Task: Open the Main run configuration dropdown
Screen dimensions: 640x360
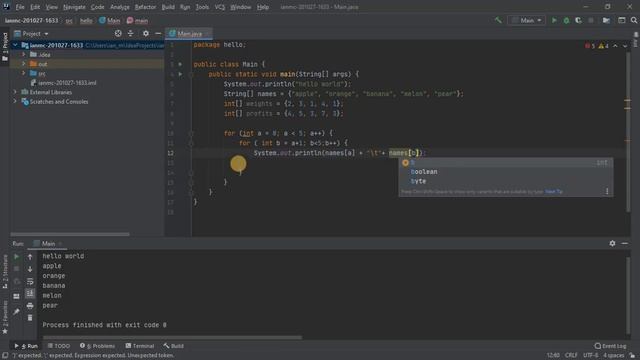Action: [x=527, y=20]
